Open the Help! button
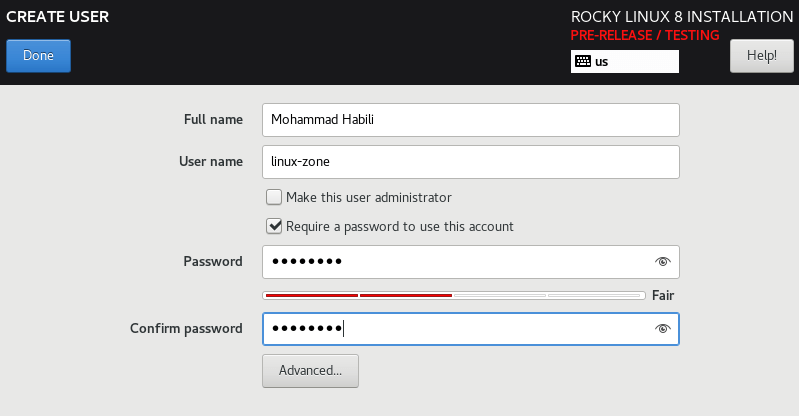 (x=761, y=56)
